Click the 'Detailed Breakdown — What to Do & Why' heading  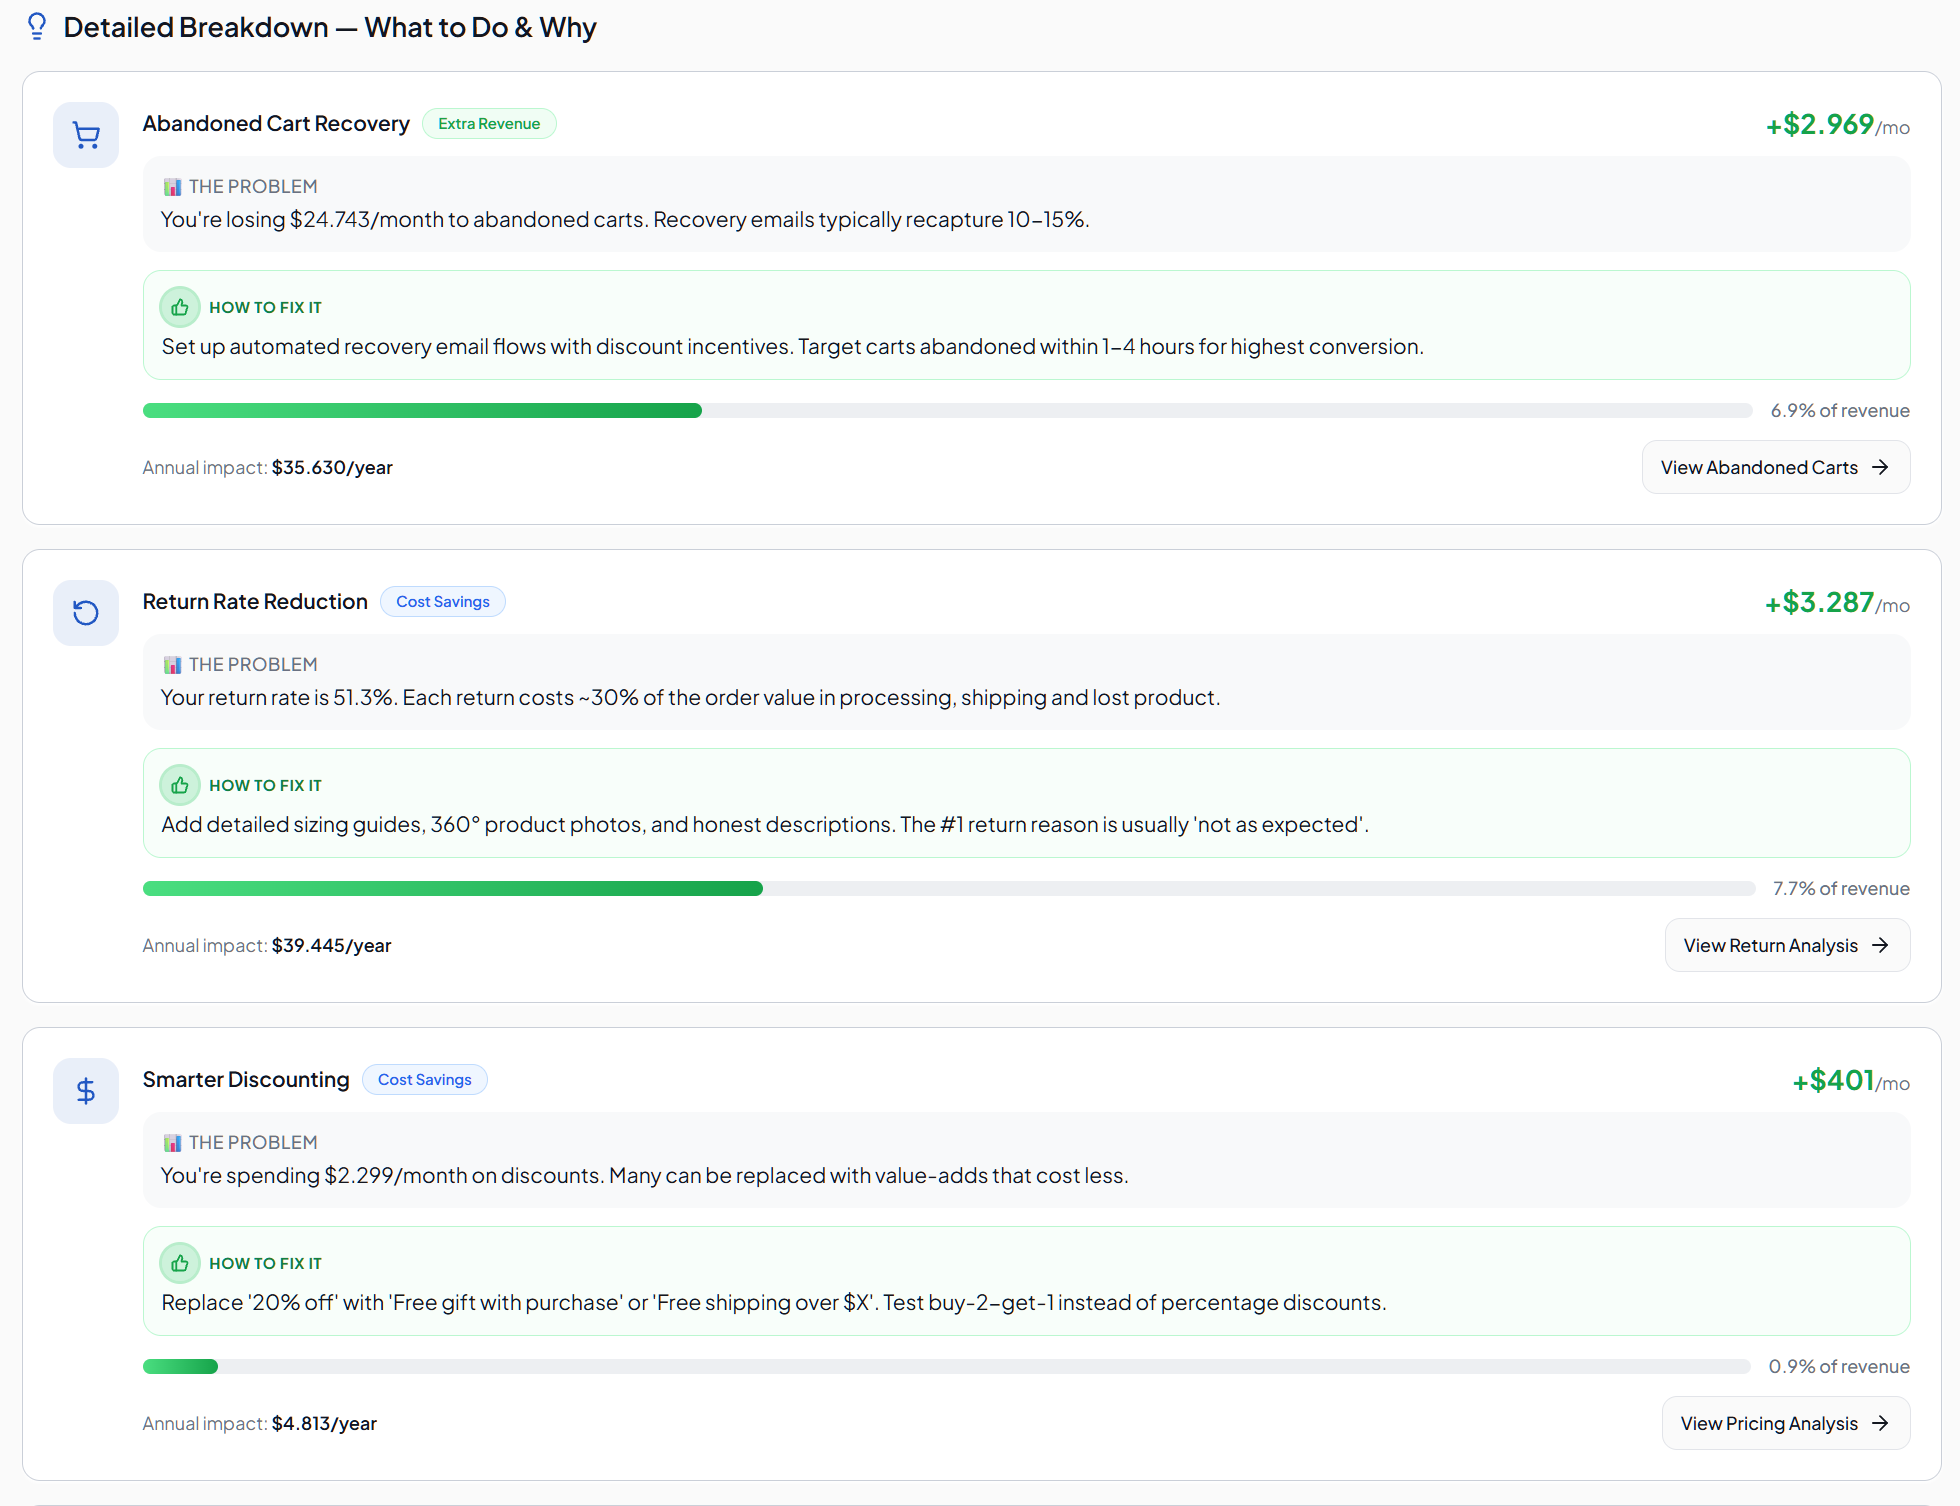click(330, 27)
